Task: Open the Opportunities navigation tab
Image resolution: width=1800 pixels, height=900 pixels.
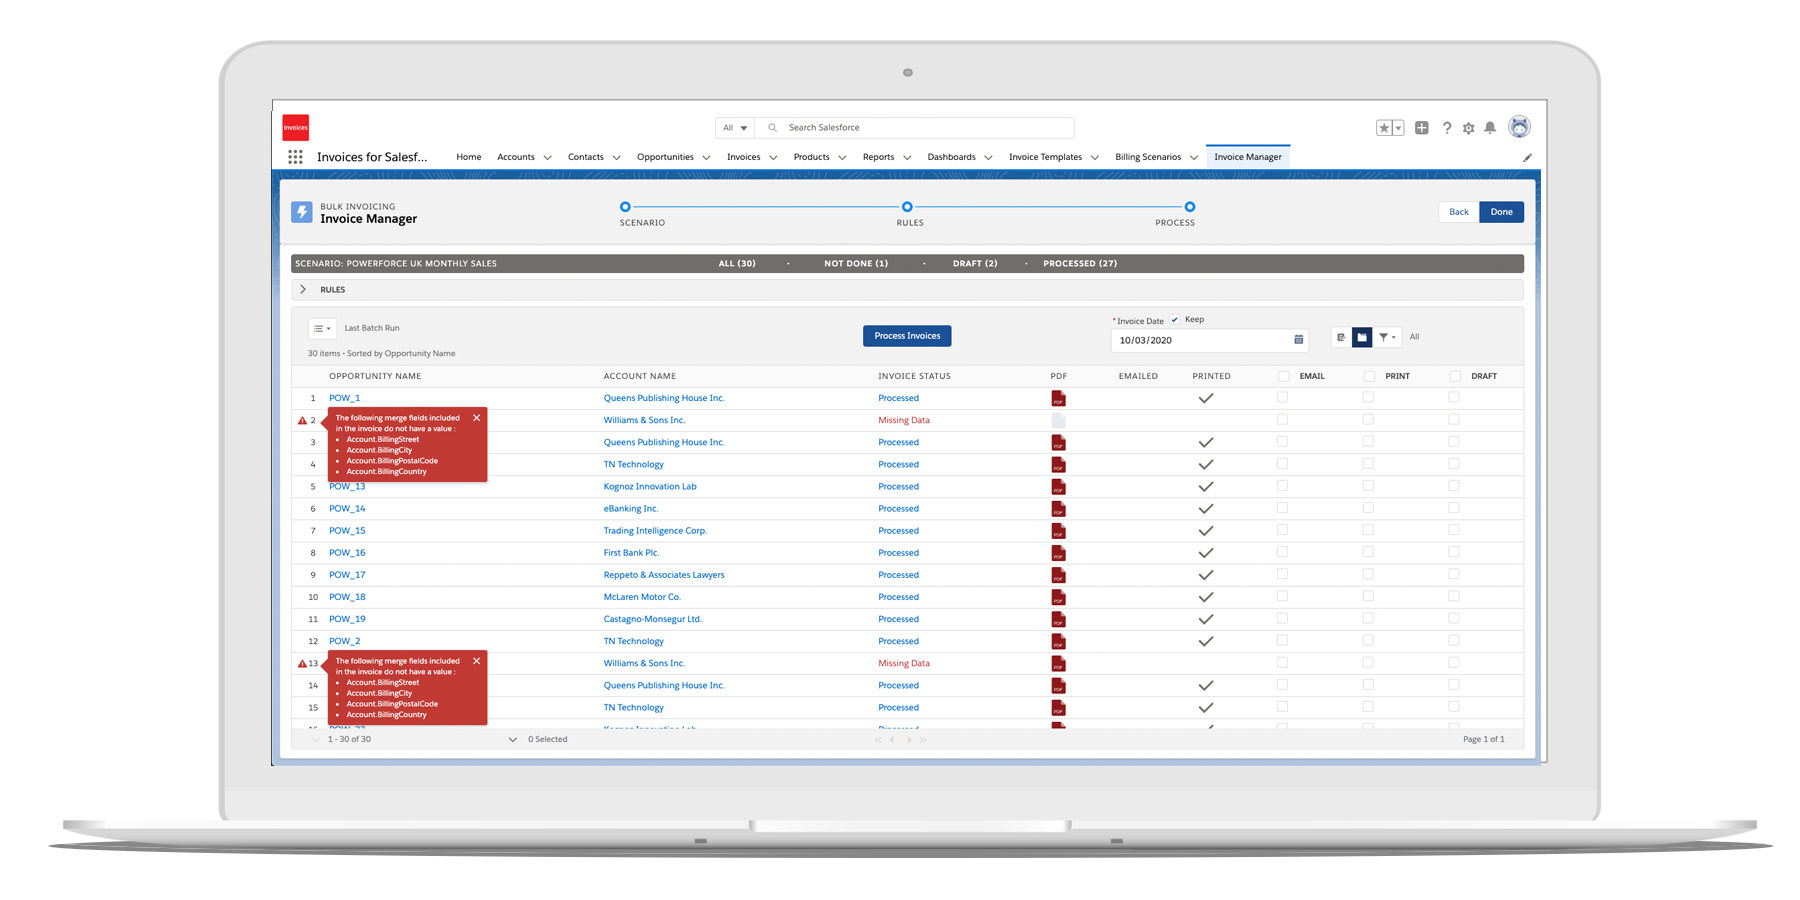Action: point(665,157)
